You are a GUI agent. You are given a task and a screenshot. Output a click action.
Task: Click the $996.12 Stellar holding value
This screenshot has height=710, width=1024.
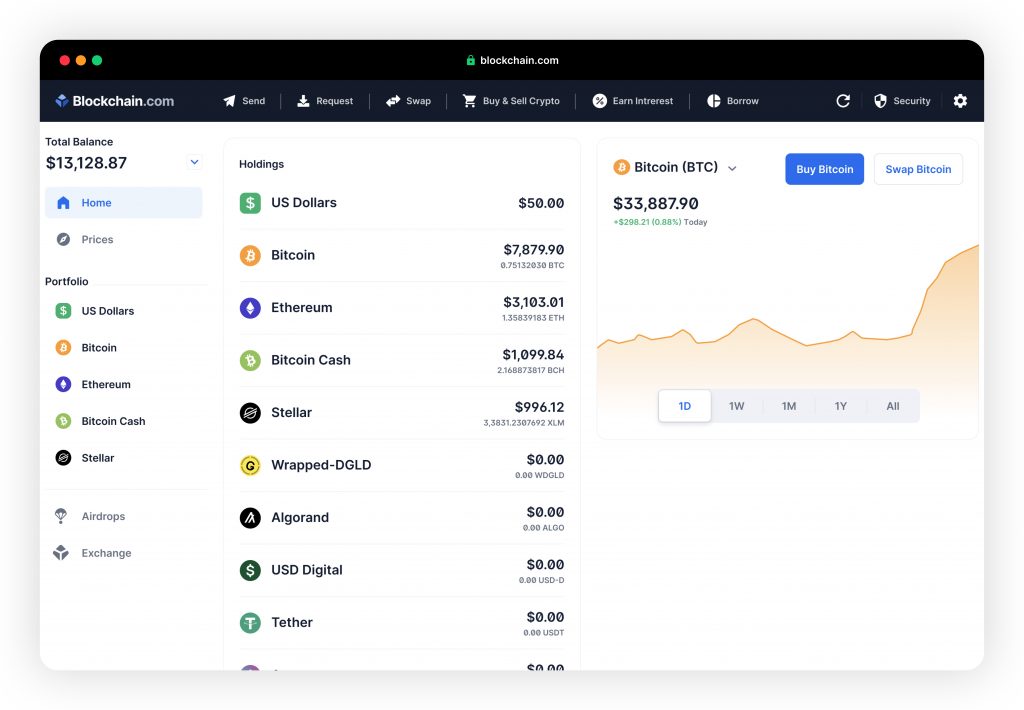539,407
